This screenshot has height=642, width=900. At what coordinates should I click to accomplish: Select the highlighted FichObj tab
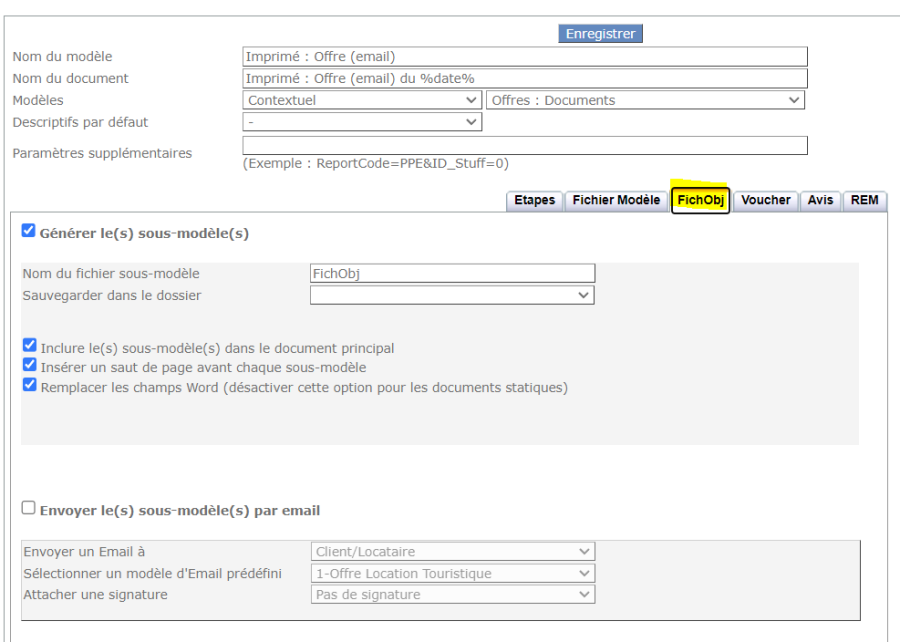[x=700, y=200]
